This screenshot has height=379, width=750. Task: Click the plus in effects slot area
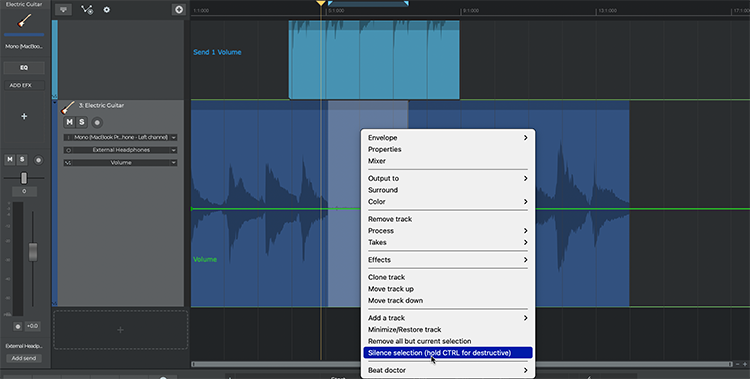(24, 116)
